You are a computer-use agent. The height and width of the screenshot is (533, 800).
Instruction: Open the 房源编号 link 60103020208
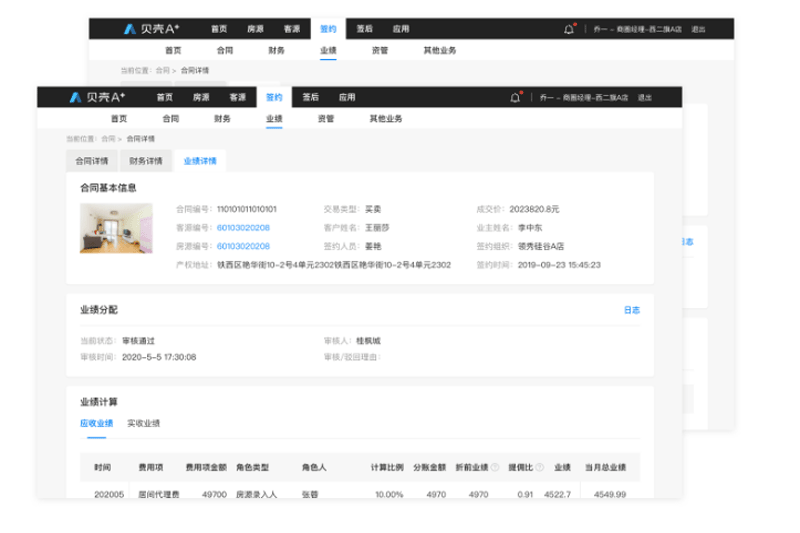click(x=243, y=246)
